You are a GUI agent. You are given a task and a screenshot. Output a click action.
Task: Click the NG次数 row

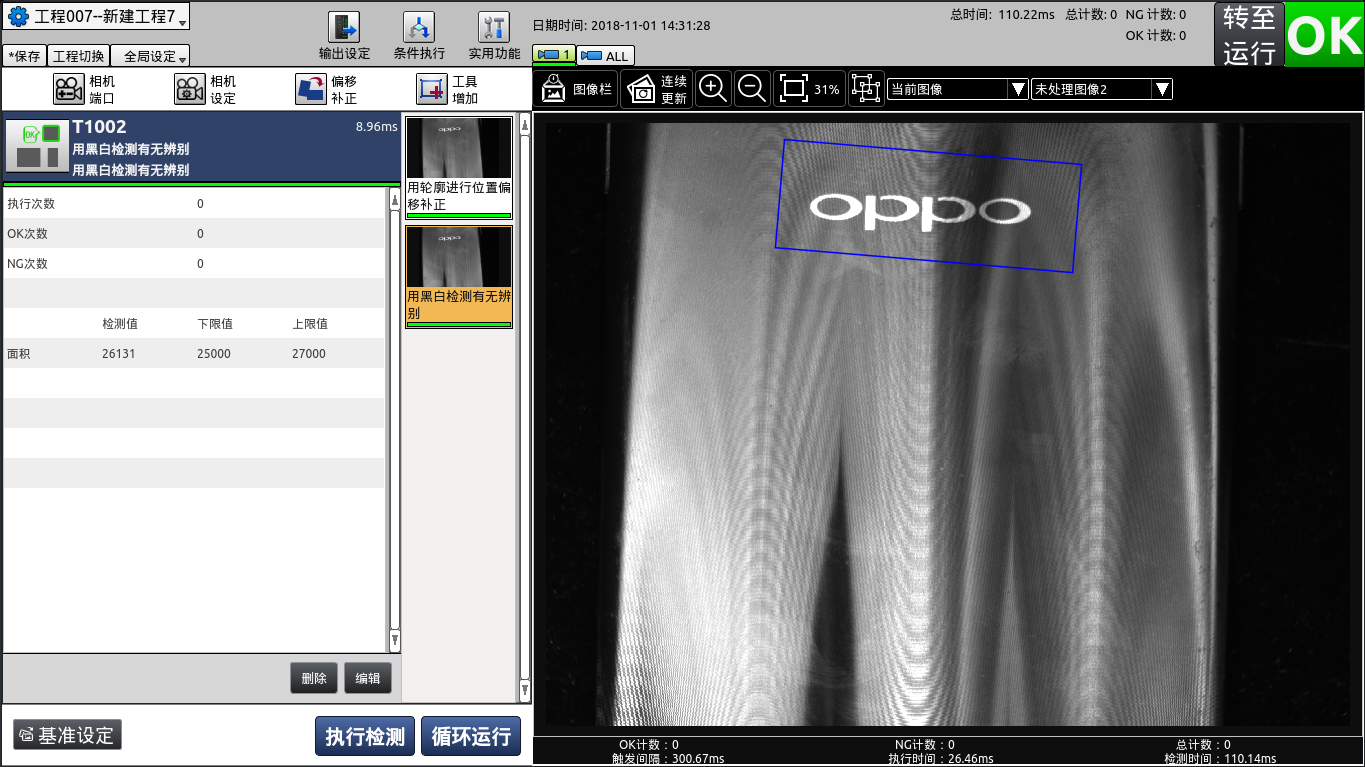(194, 263)
